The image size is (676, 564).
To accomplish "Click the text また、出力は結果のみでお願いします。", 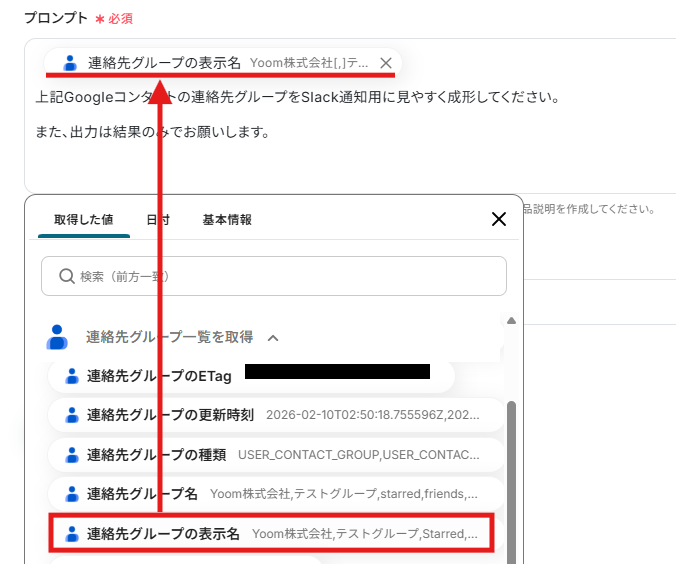I will pos(153,132).
